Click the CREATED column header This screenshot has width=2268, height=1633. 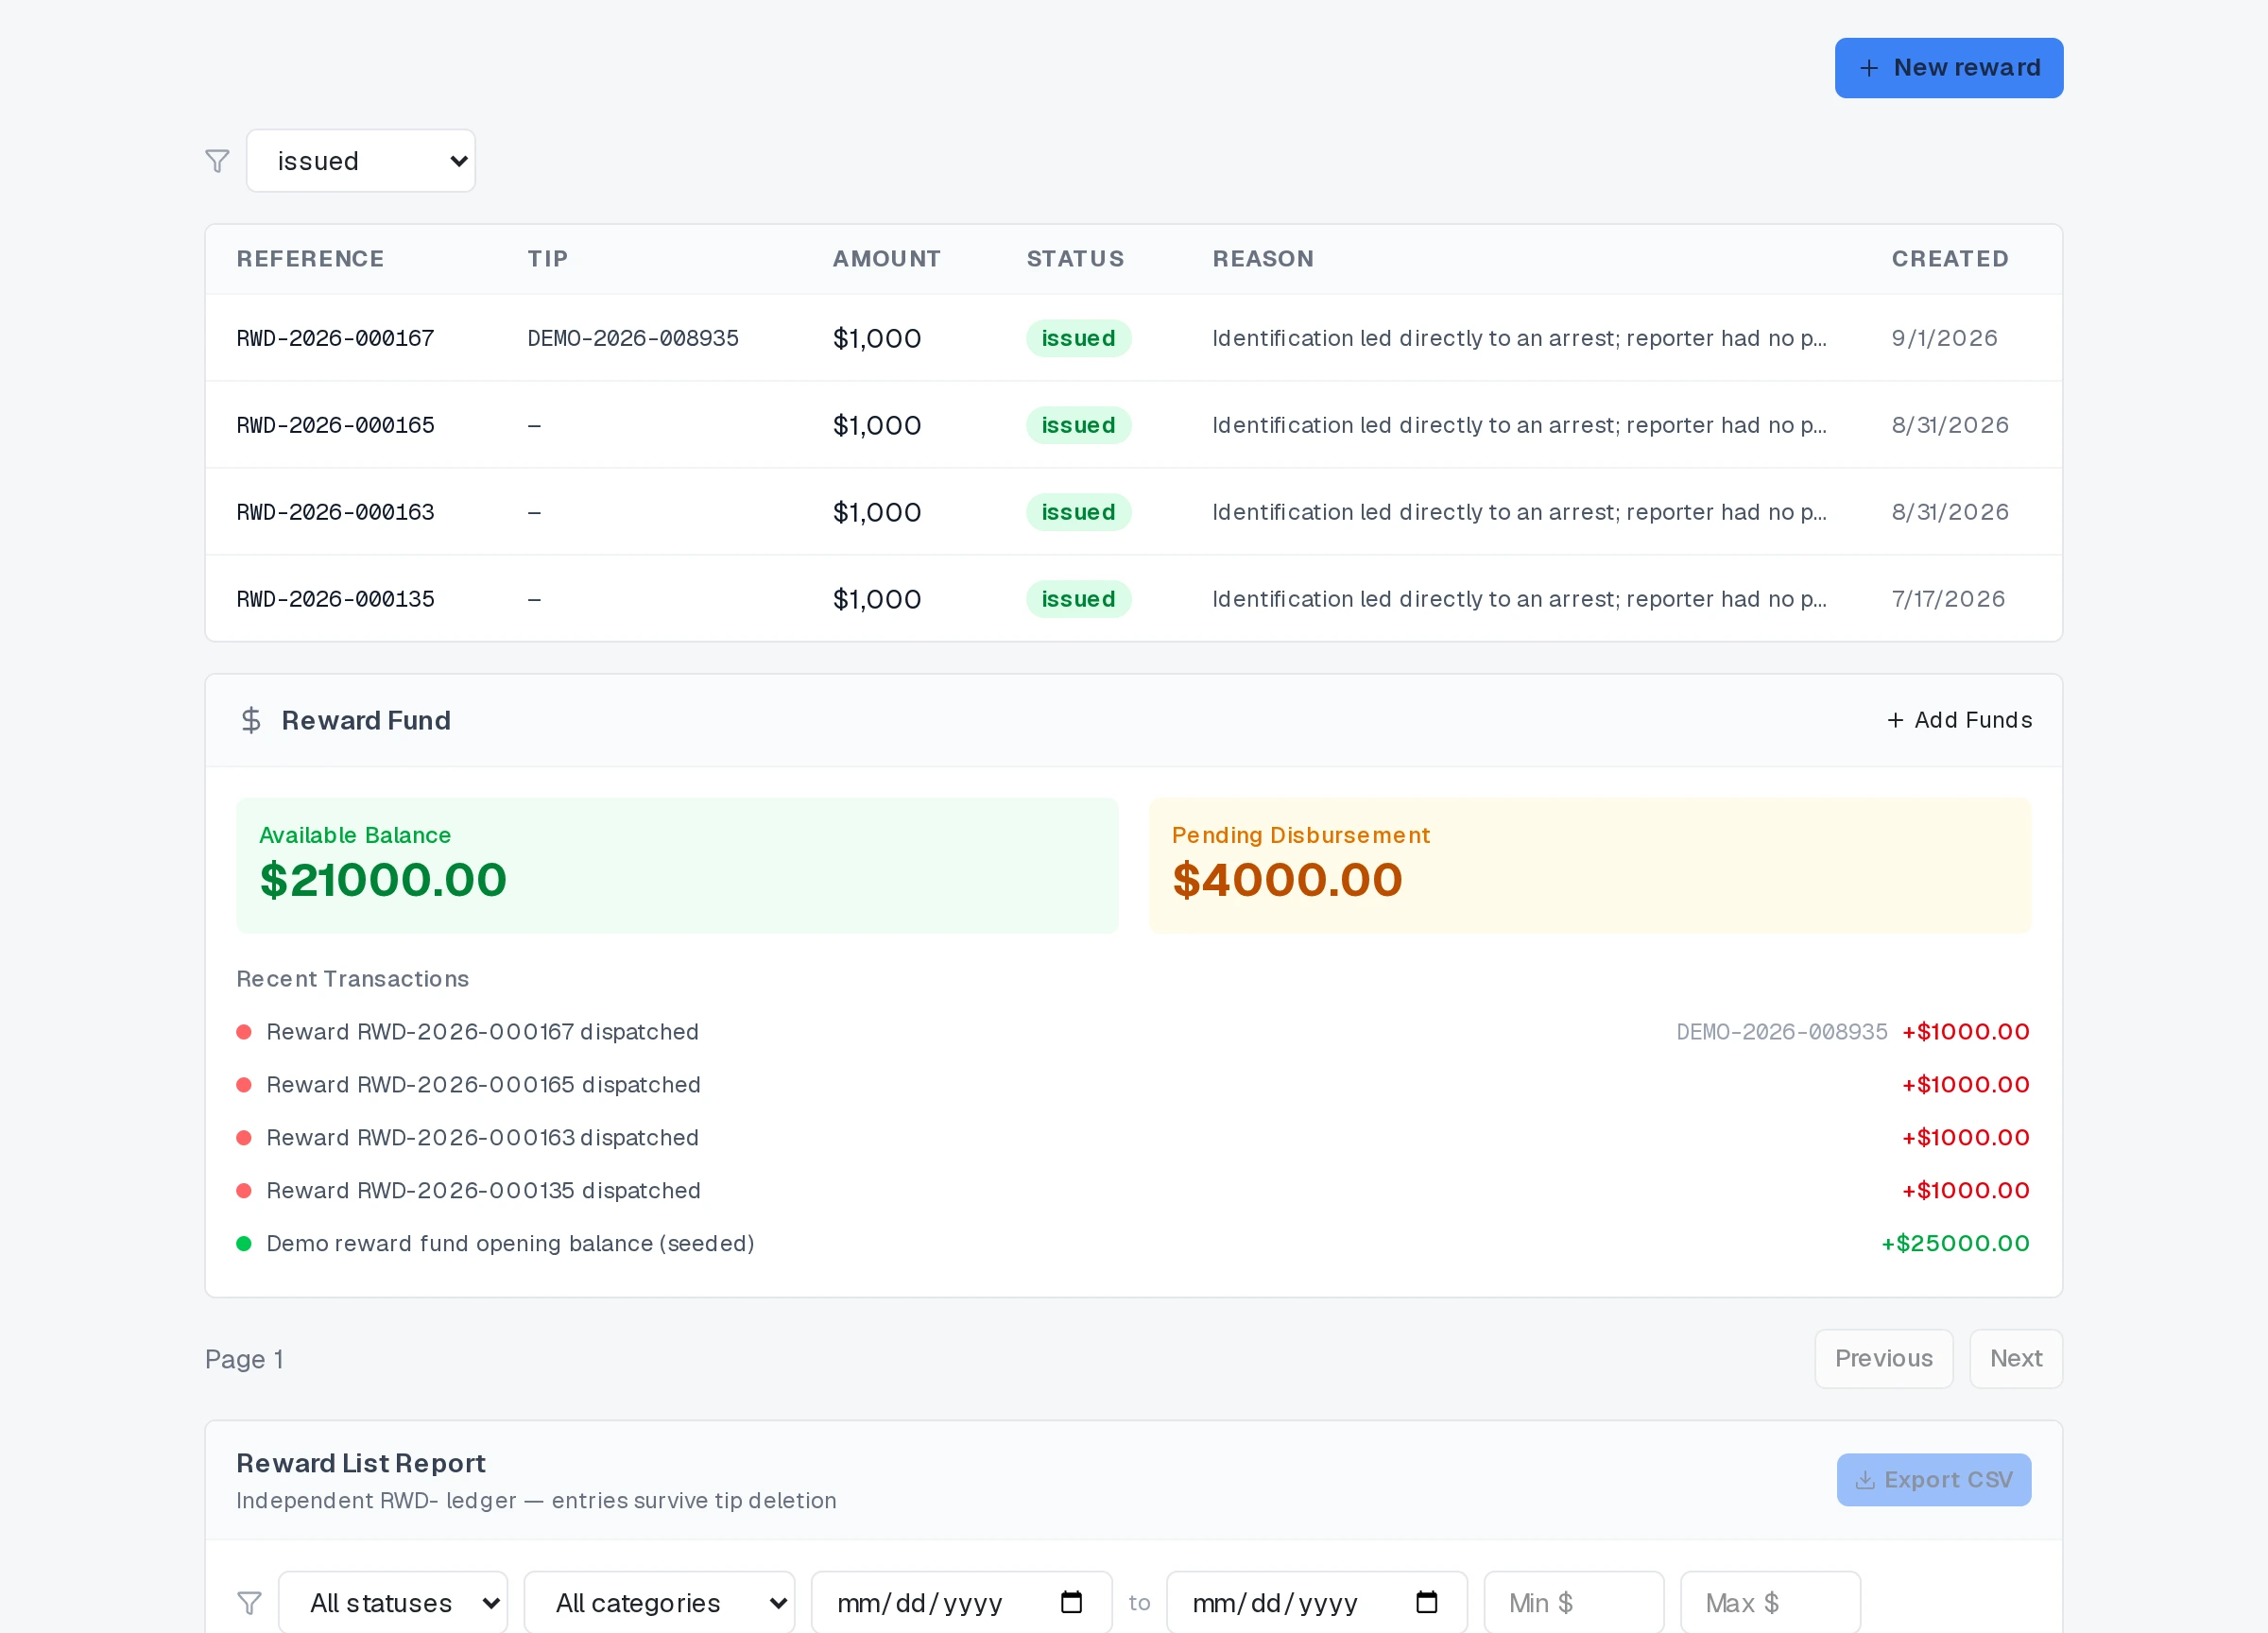[x=1950, y=259]
